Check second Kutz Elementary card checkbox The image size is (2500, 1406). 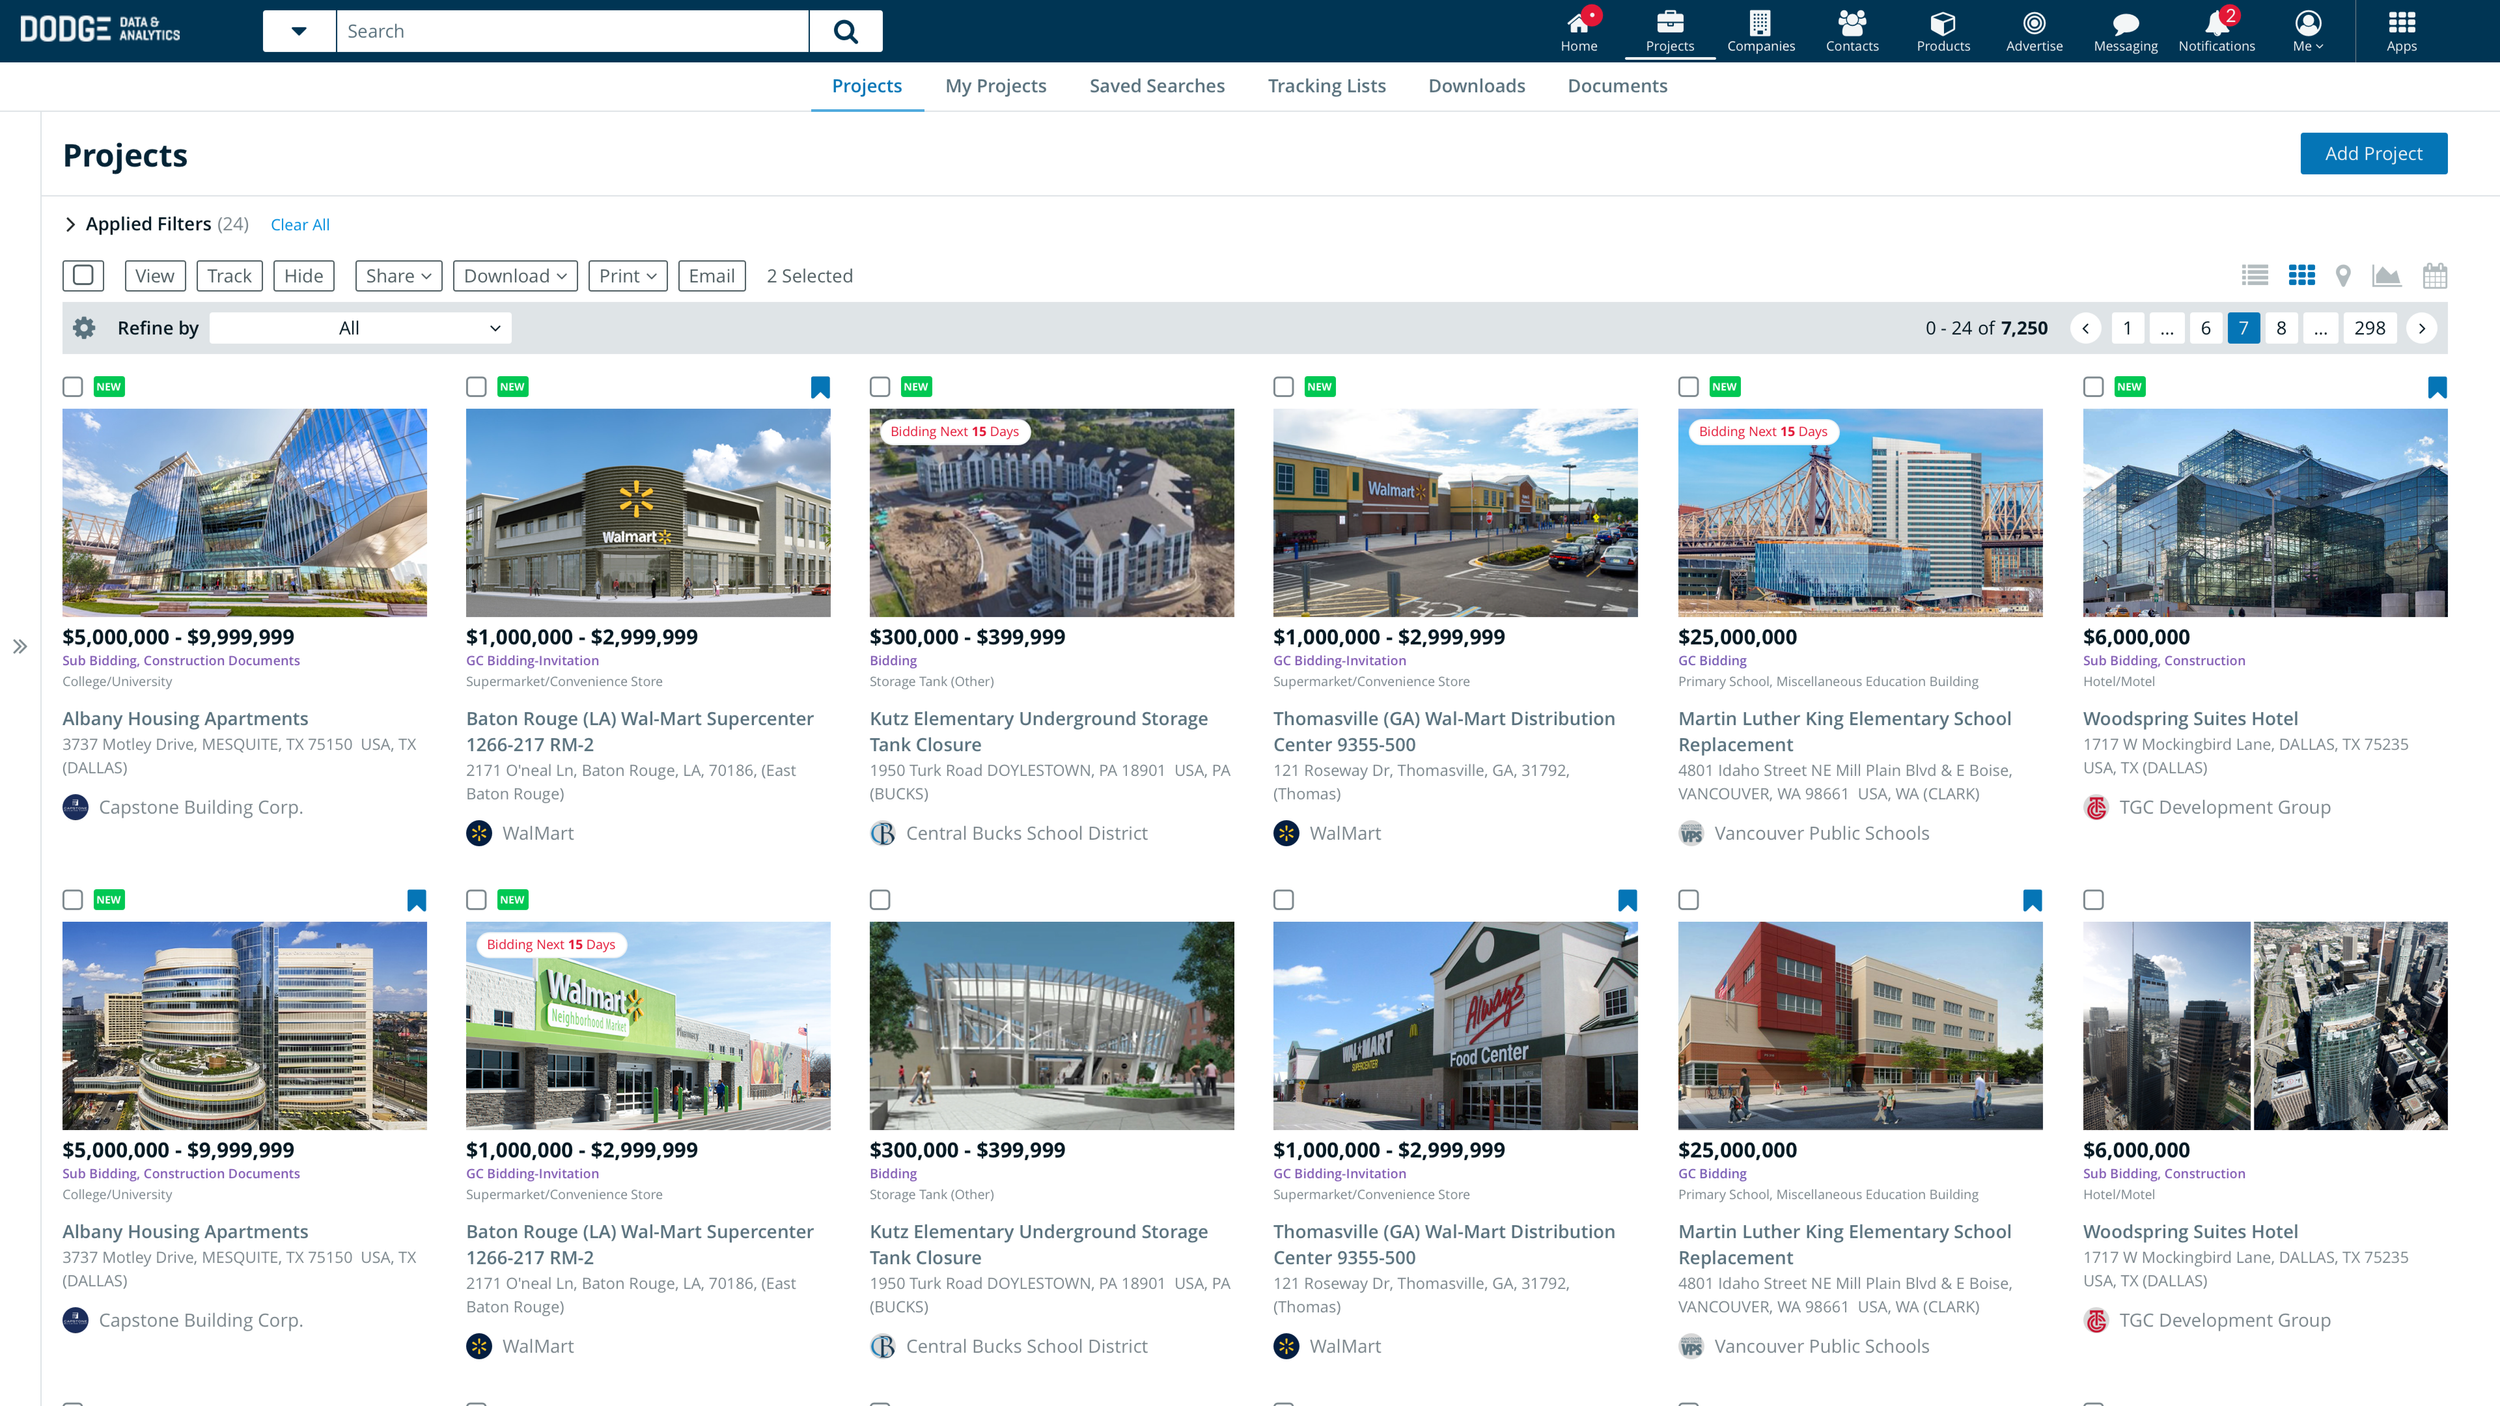click(x=880, y=900)
